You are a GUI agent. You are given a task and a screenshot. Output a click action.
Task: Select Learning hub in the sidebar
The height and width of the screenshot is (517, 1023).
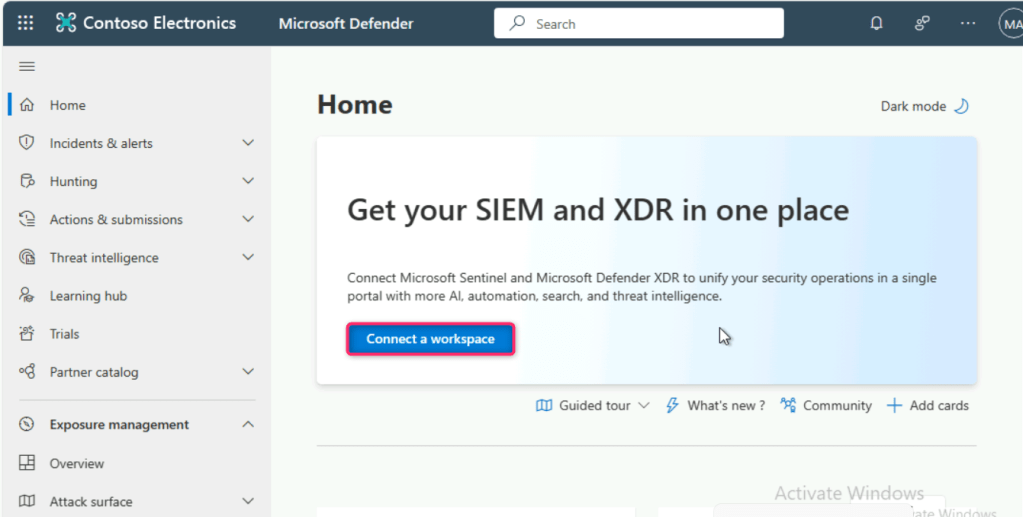click(x=88, y=296)
